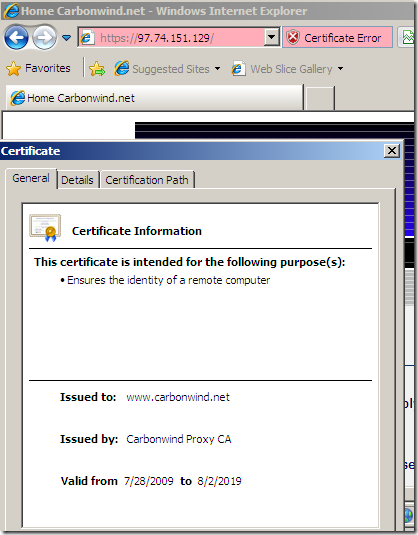Click the page icon in the address bar
Viewport: 418px width, 535px height.
click(x=87, y=38)
